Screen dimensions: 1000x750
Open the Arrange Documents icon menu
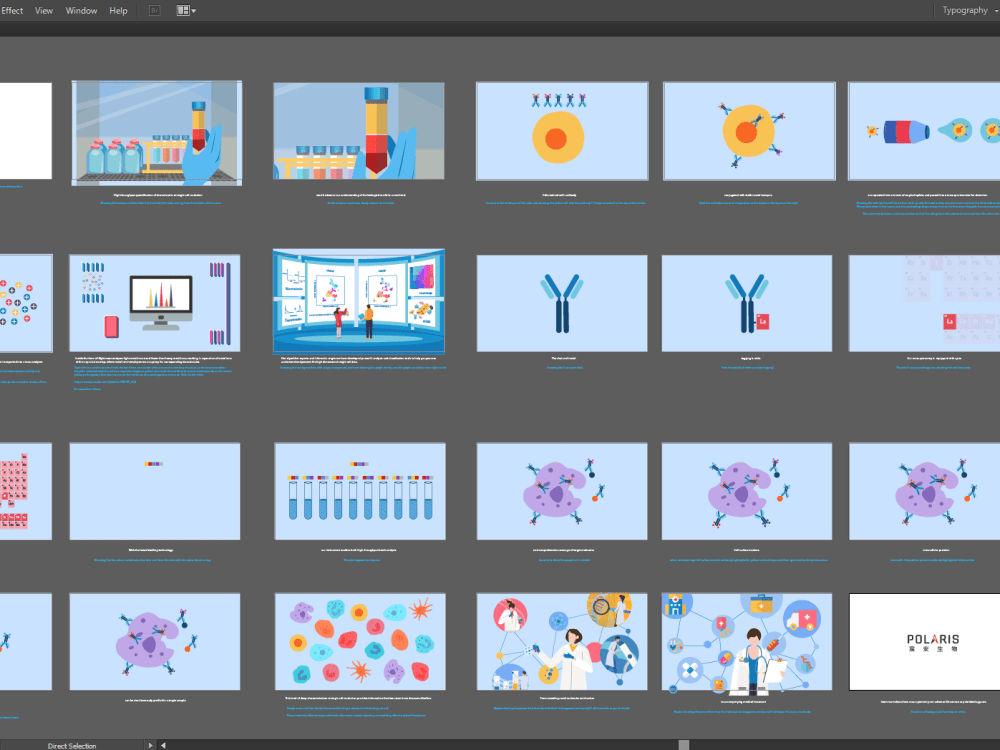186,10
